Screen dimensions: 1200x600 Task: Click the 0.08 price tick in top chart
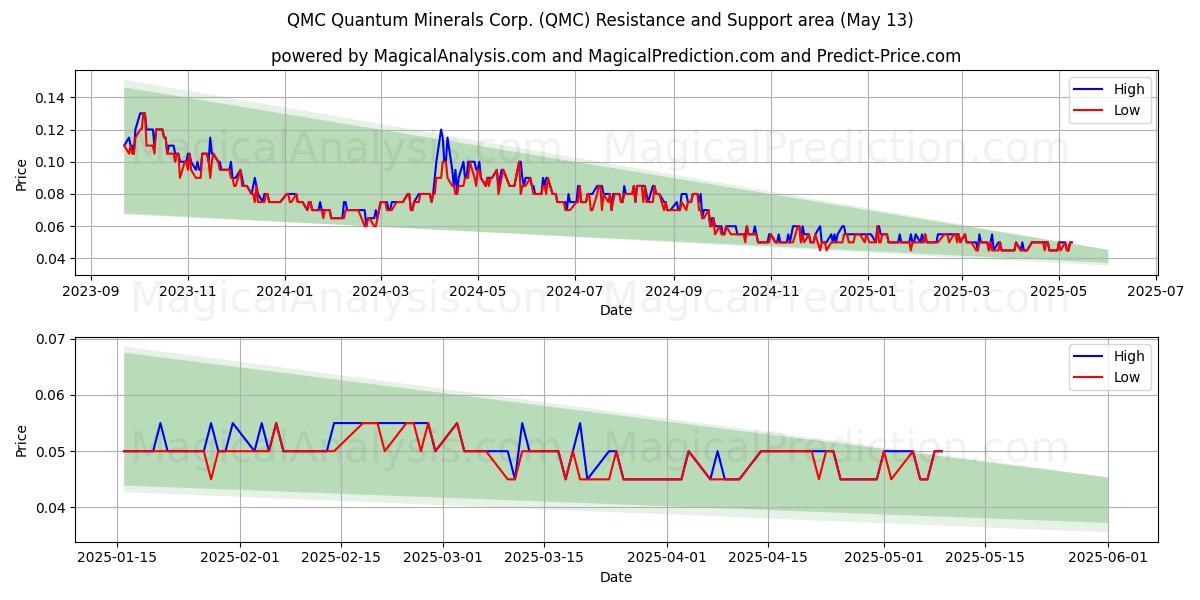click(52, 194)
